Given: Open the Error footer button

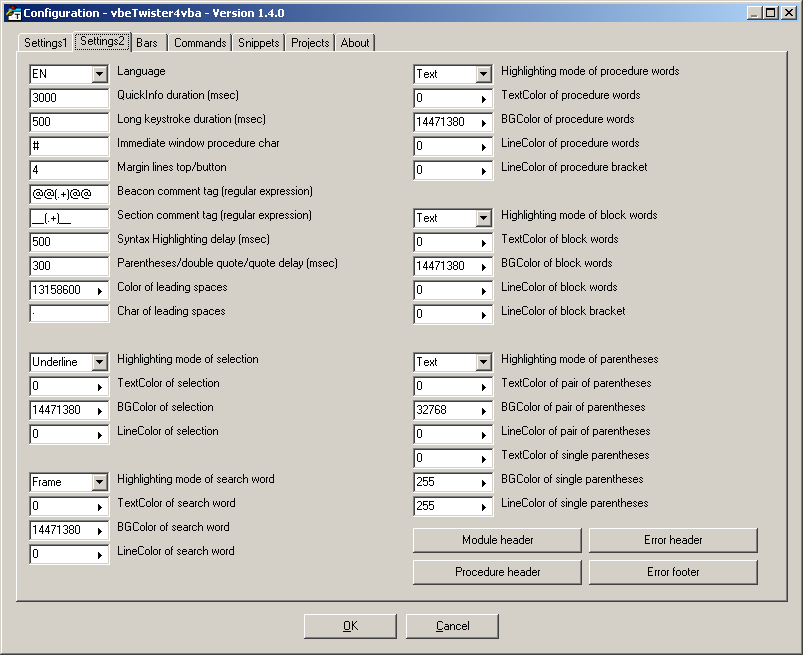Looking at the screenshot, I should 673,572.
